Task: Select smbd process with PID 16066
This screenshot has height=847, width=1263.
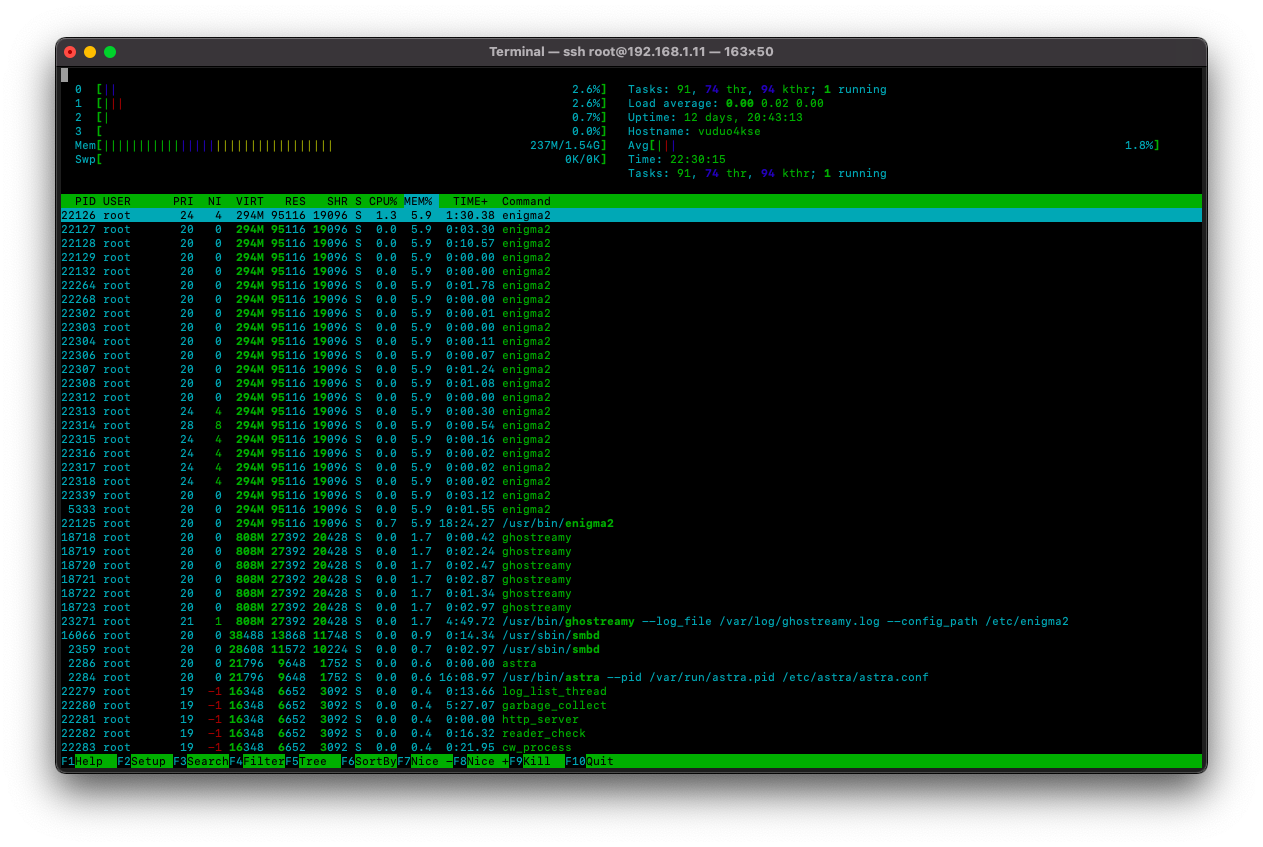Action: [631, 635]
